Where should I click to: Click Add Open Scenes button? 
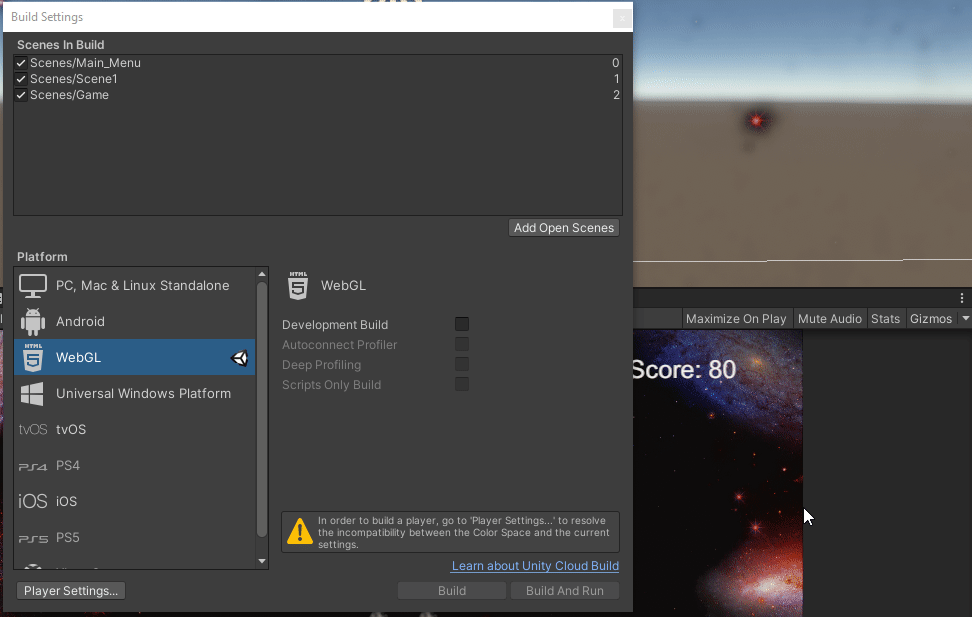coord(563,228)
